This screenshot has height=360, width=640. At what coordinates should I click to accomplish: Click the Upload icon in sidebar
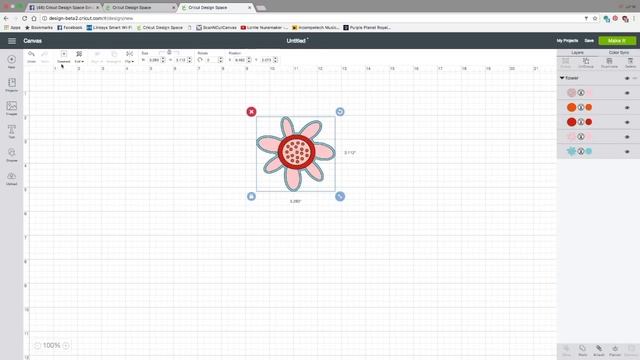[x=11, y=178]
